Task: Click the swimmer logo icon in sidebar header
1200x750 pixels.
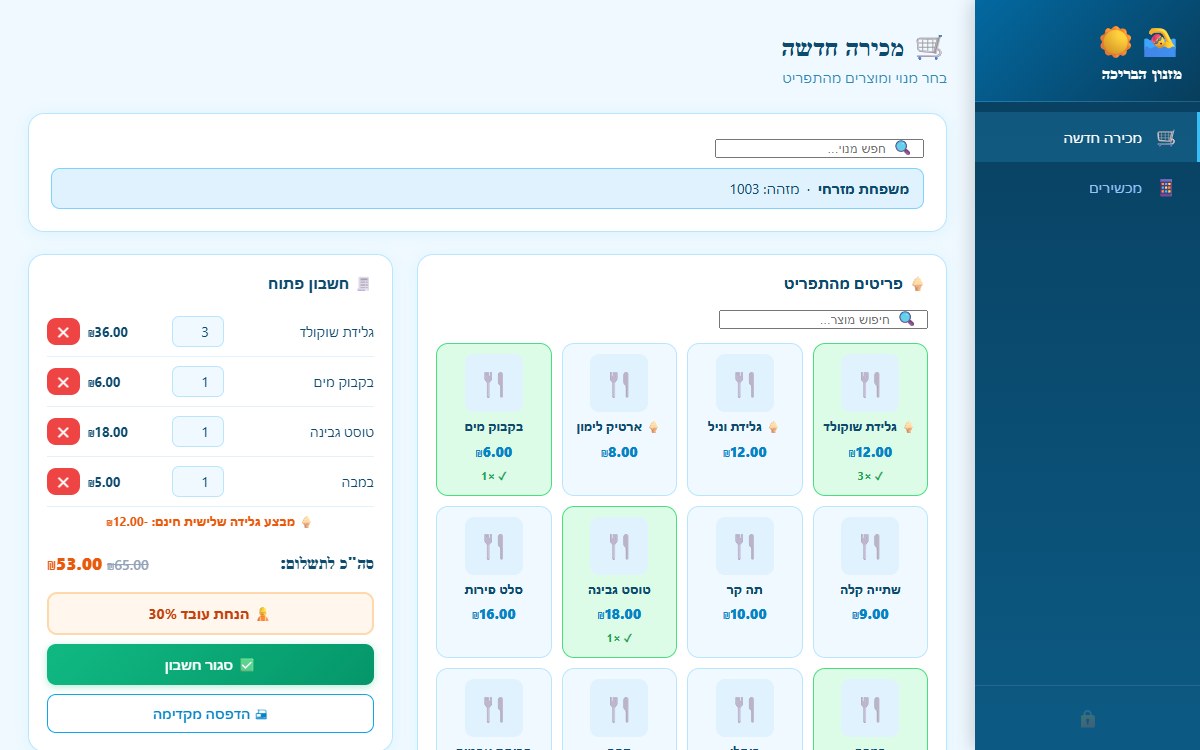Action: click(x=1160, y=42)
